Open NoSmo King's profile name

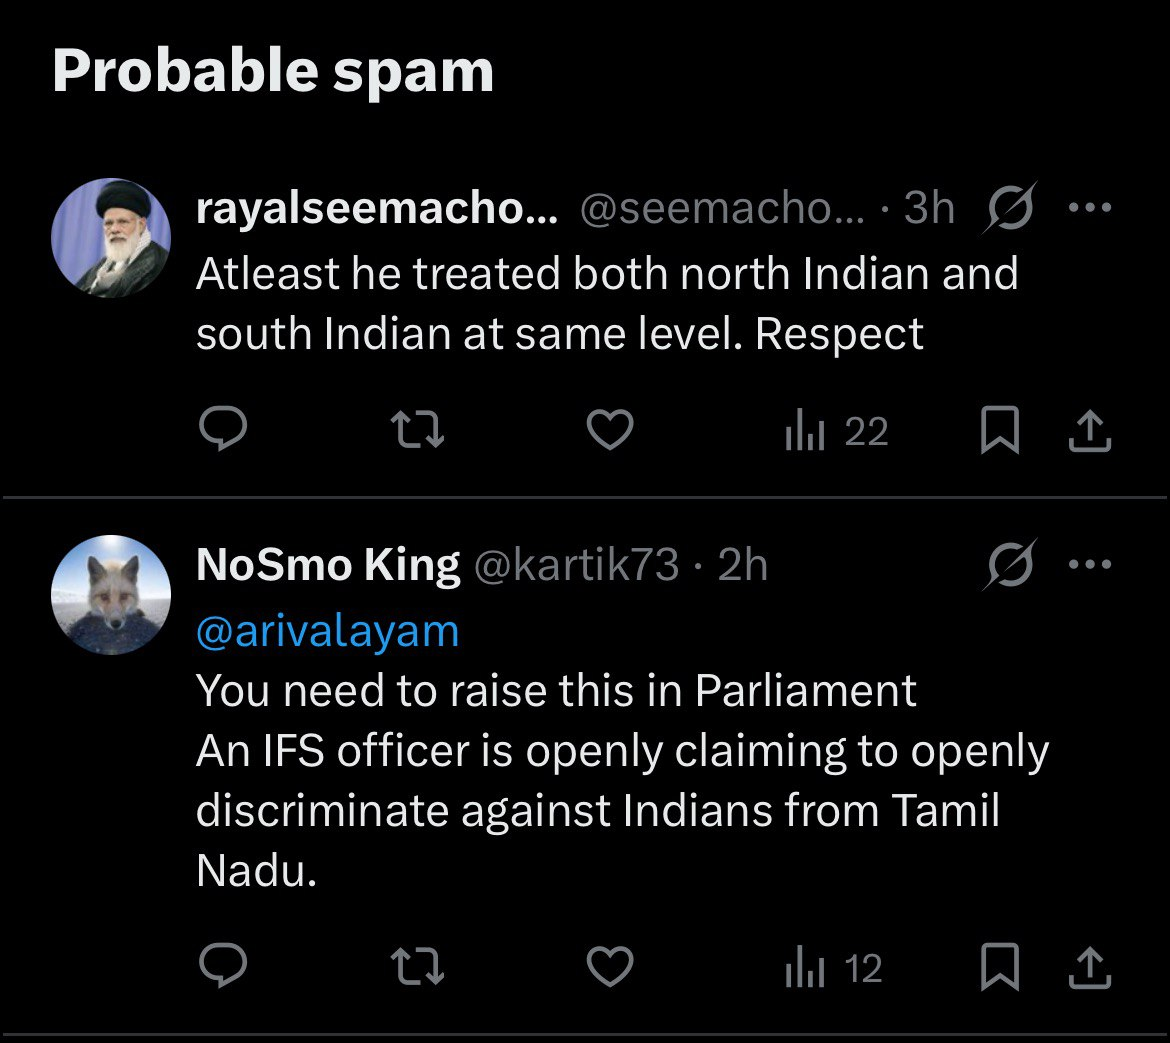click(328, 566)
